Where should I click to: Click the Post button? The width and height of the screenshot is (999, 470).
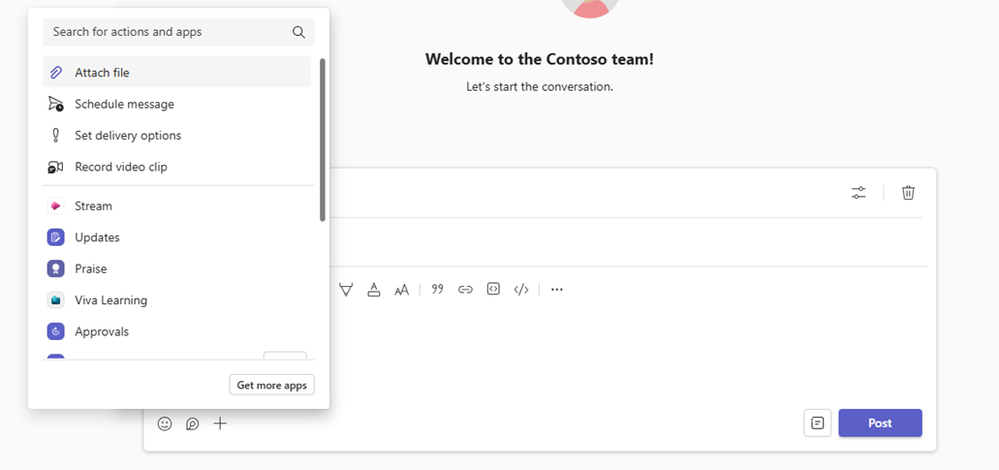(x=880, y=423)
